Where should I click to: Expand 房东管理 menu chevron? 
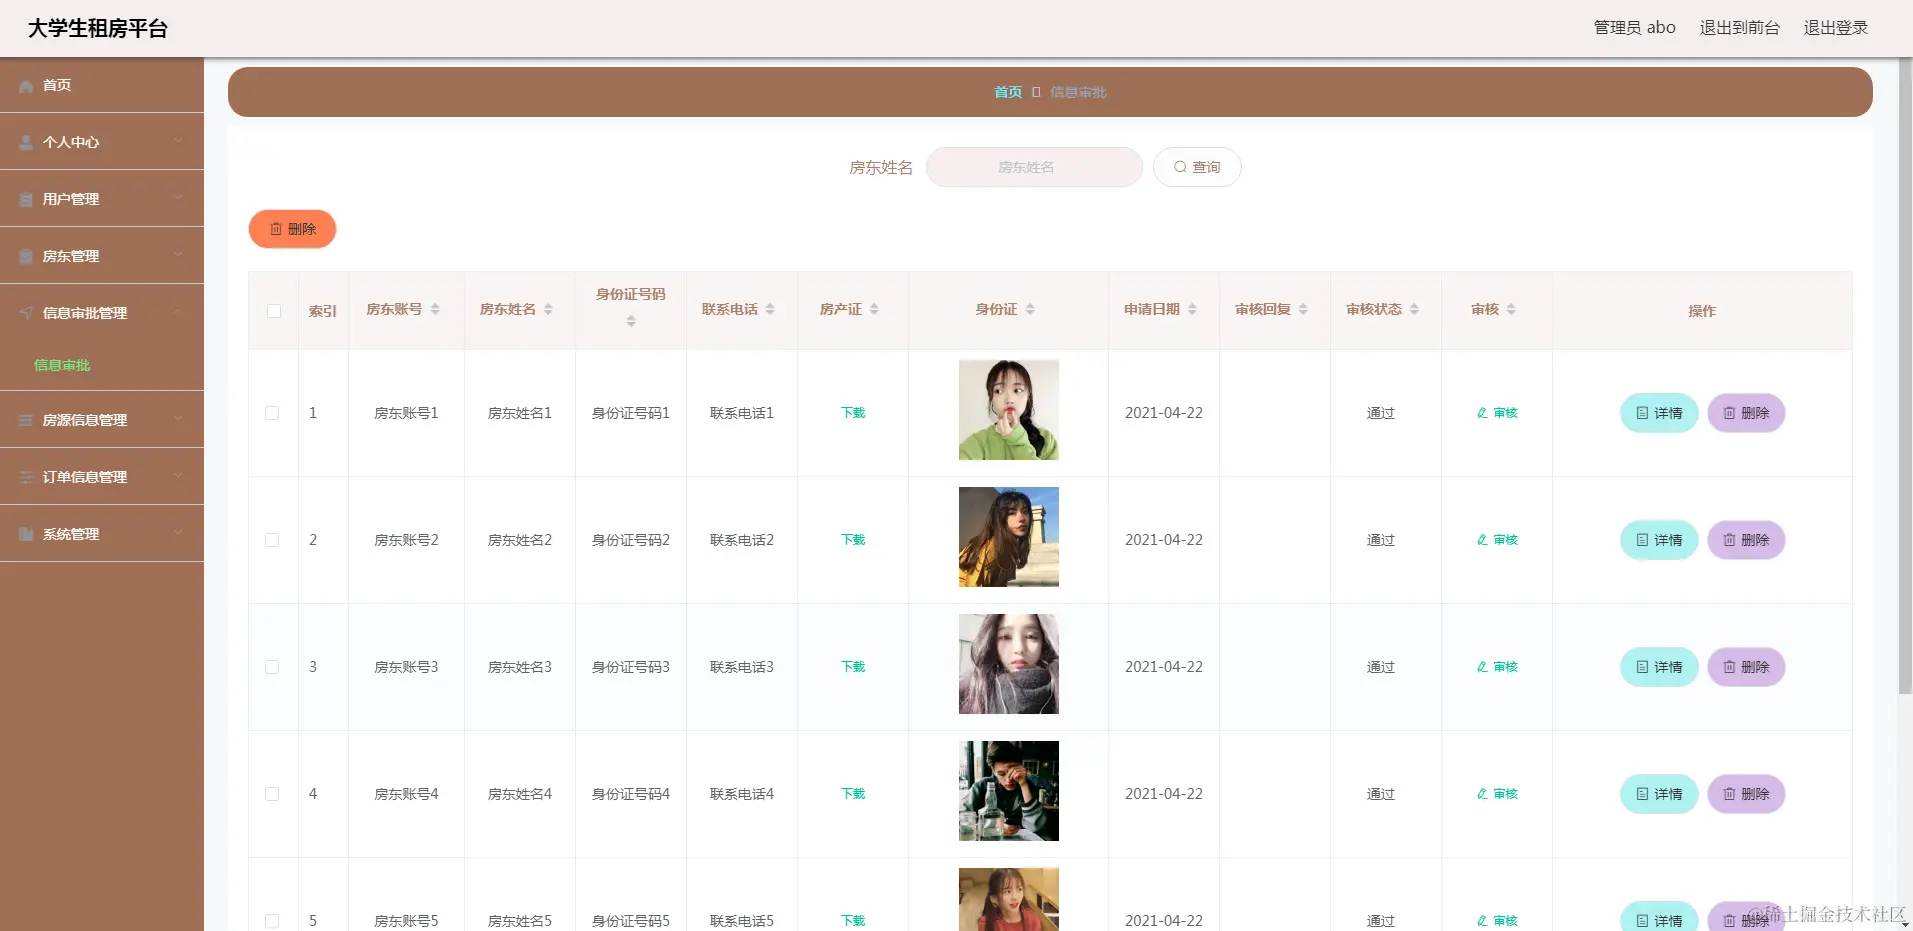[178, 255]
